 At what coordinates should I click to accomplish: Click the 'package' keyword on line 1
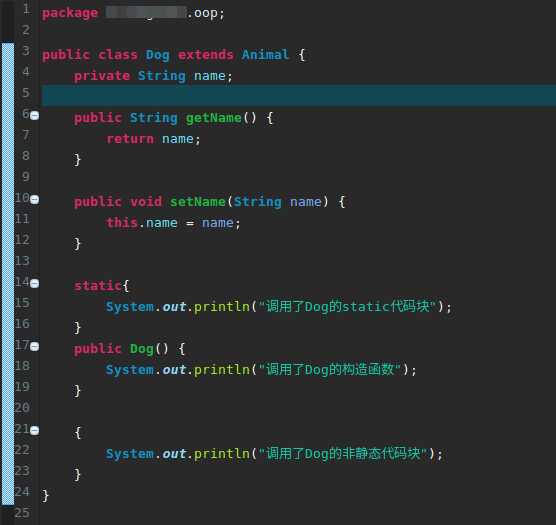[70, 13]
